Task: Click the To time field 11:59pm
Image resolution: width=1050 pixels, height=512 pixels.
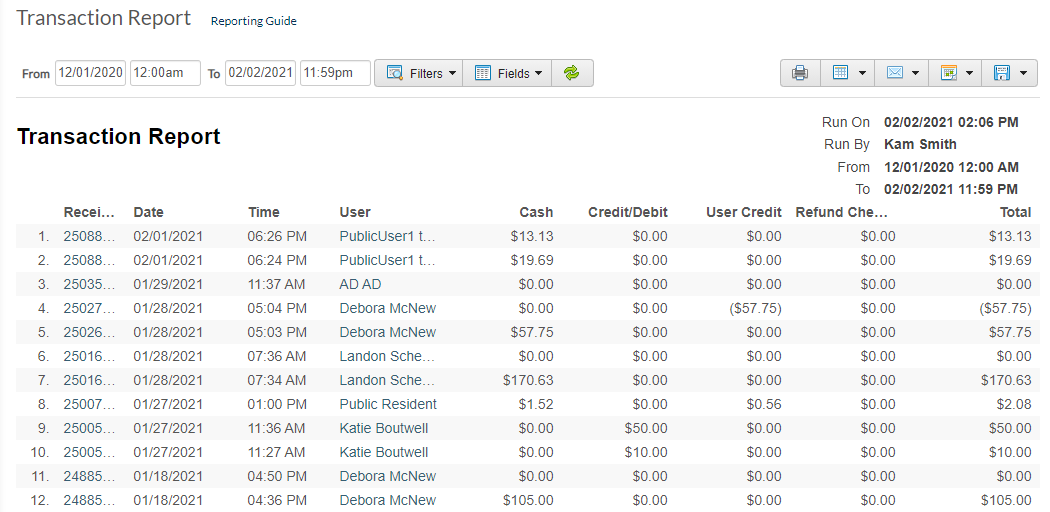Action: 335,73
